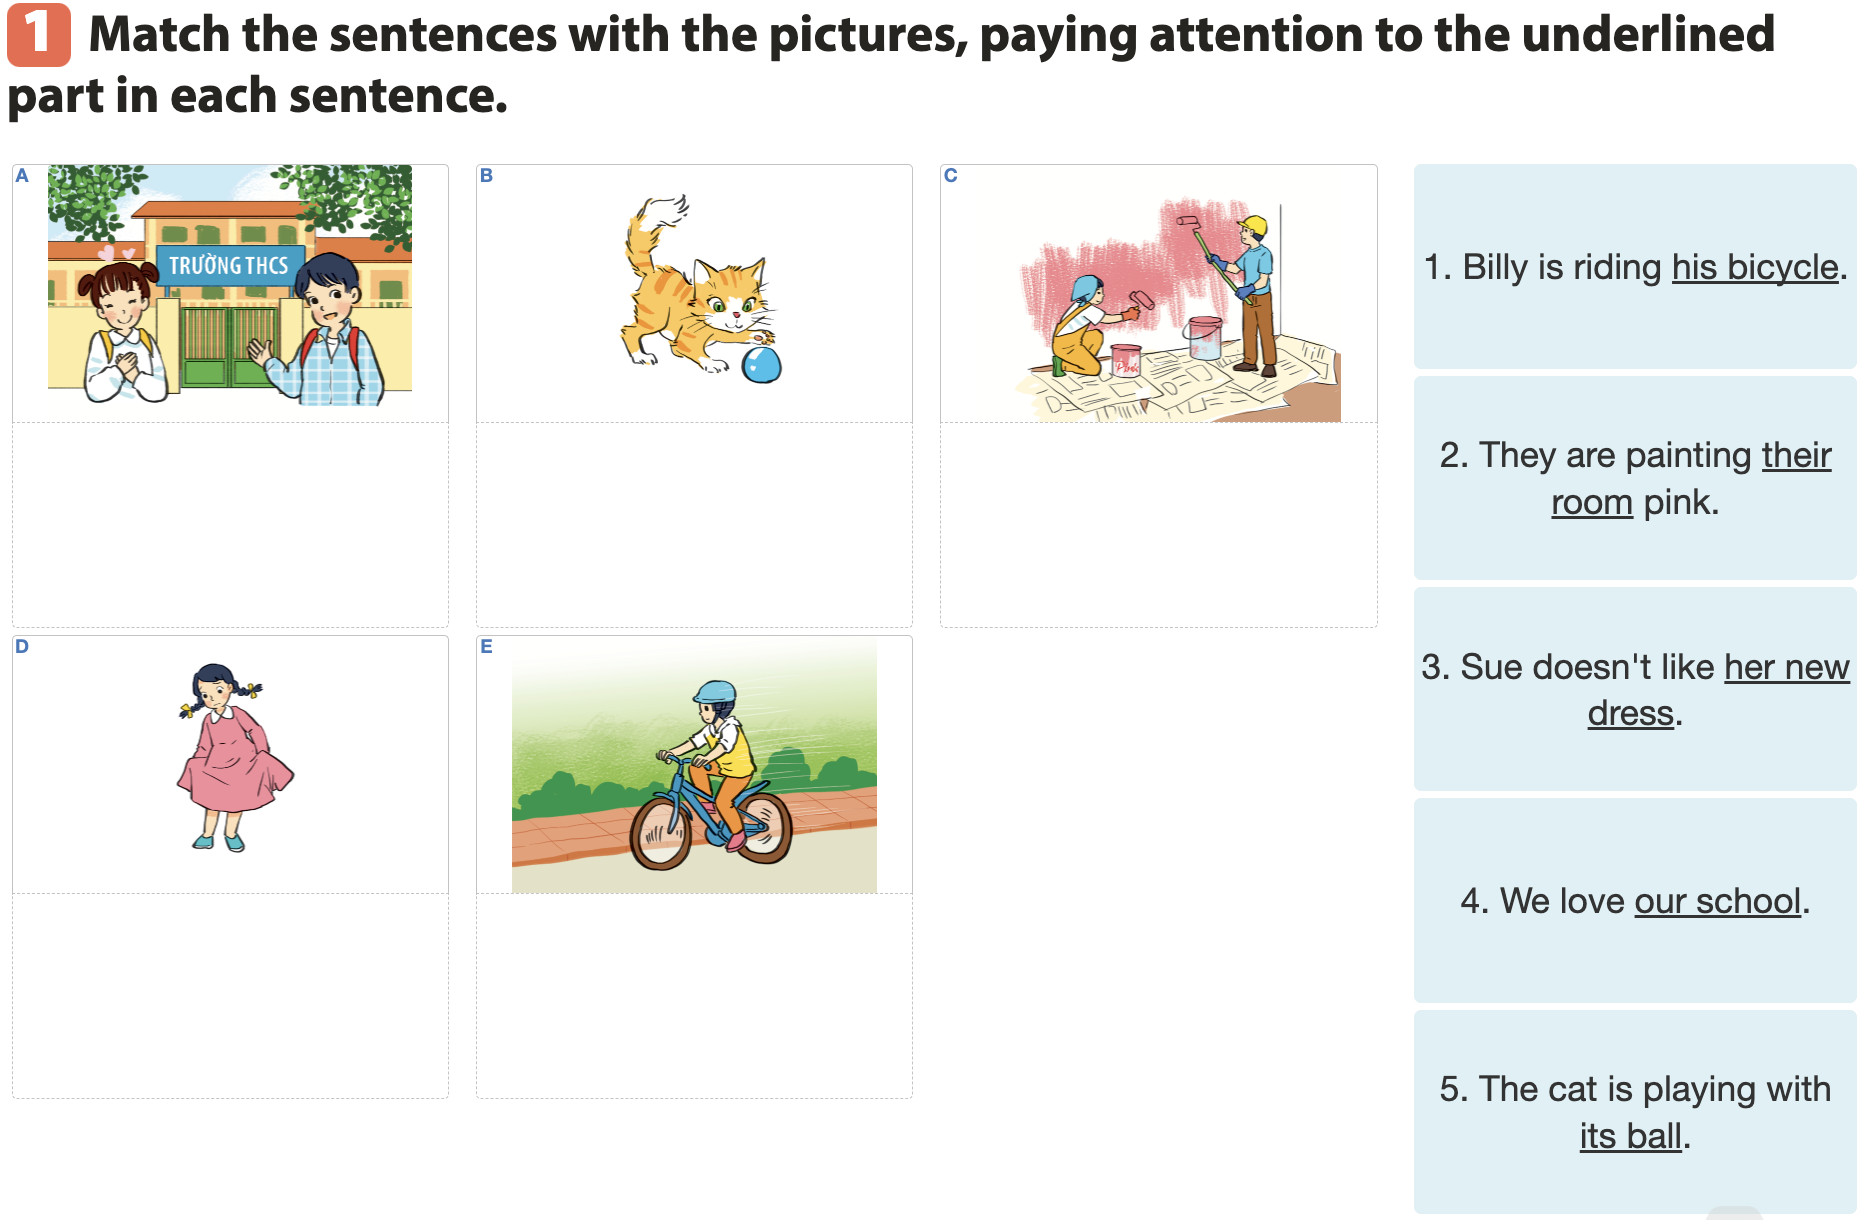Select the "We love our school" sentence card
Screen dimensions: 1870x1220
(x=1635, y=900)
